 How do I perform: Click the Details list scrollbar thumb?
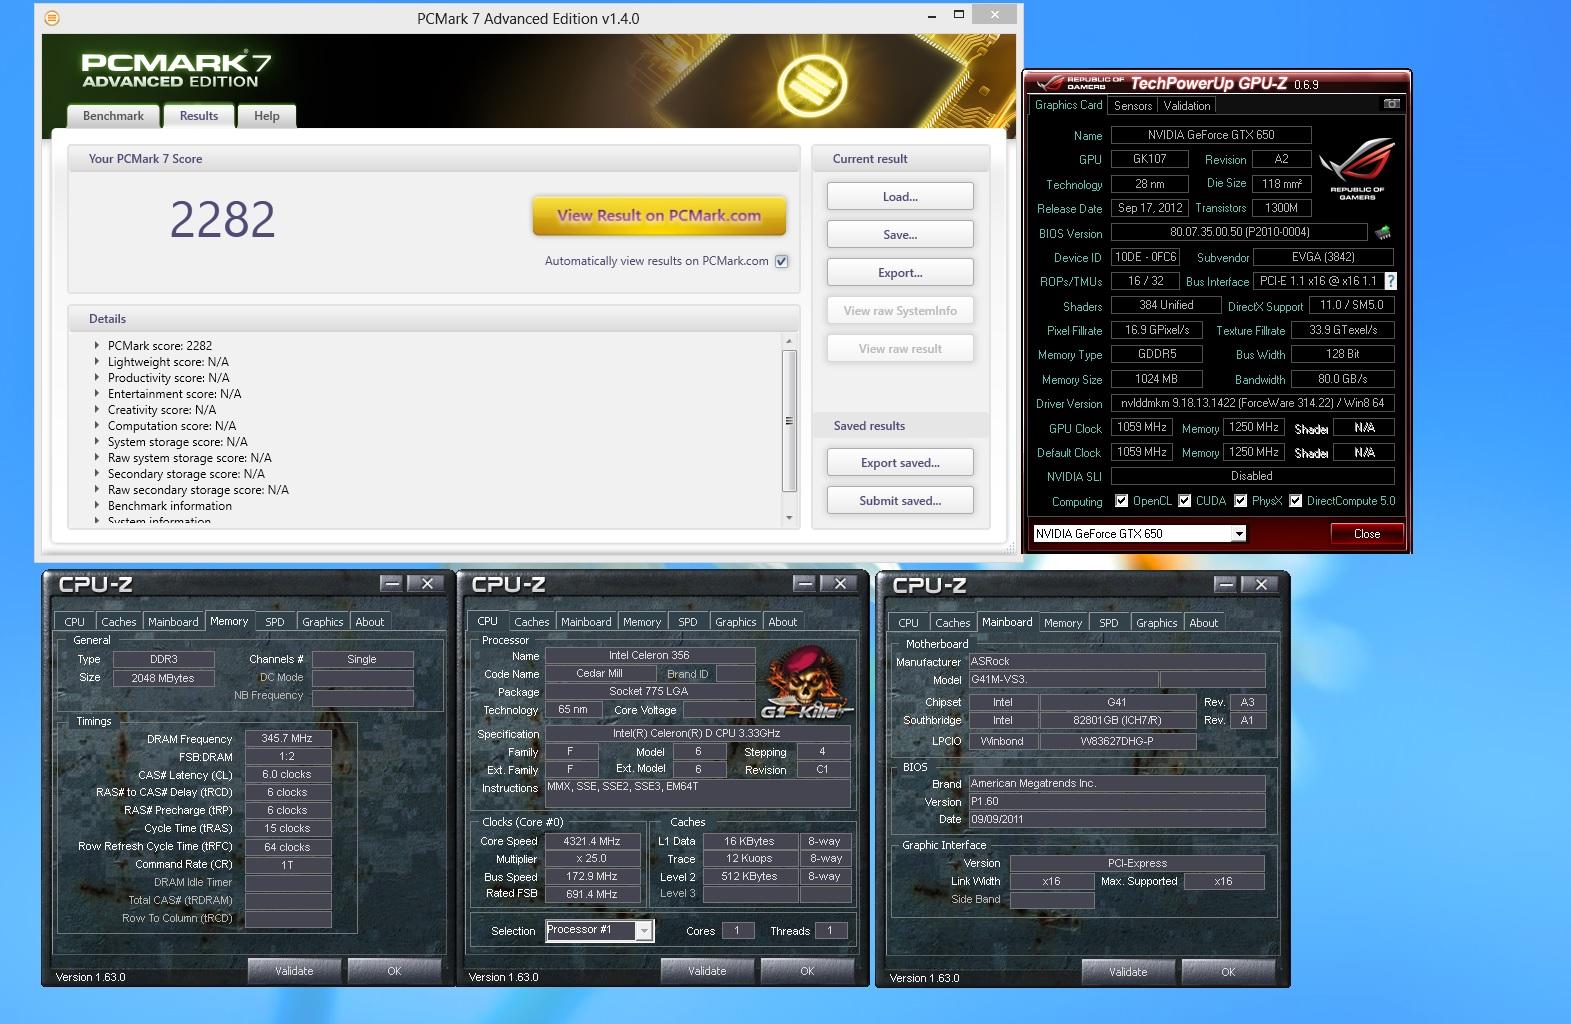tap(789, 421)
